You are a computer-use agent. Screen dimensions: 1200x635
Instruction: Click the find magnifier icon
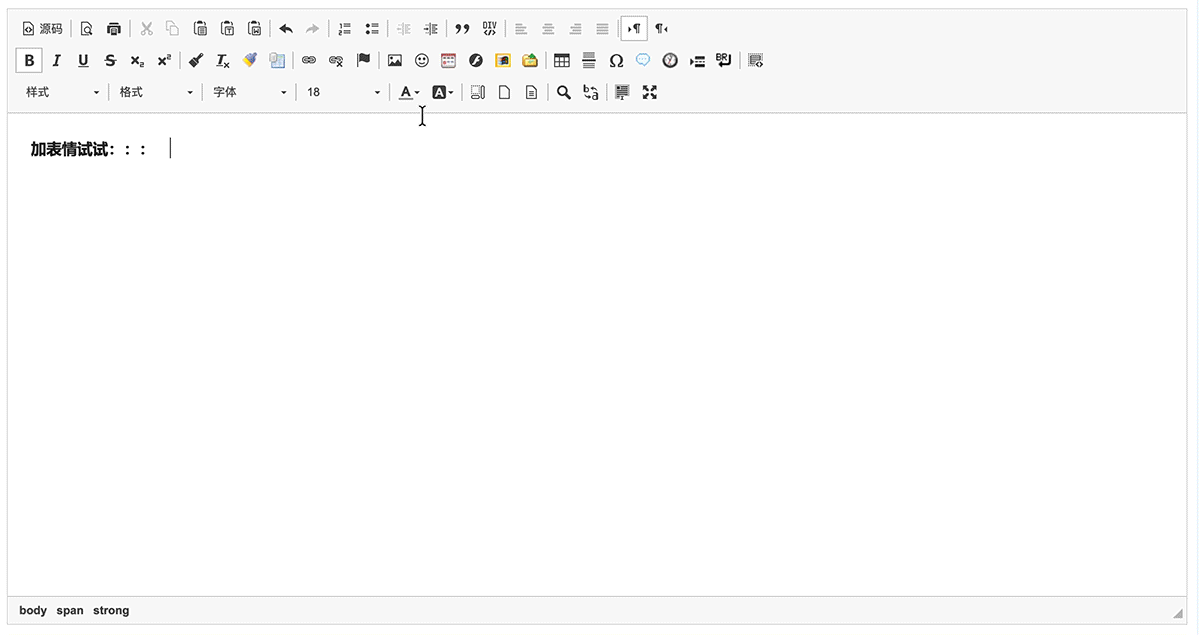[x=564, y=93]
